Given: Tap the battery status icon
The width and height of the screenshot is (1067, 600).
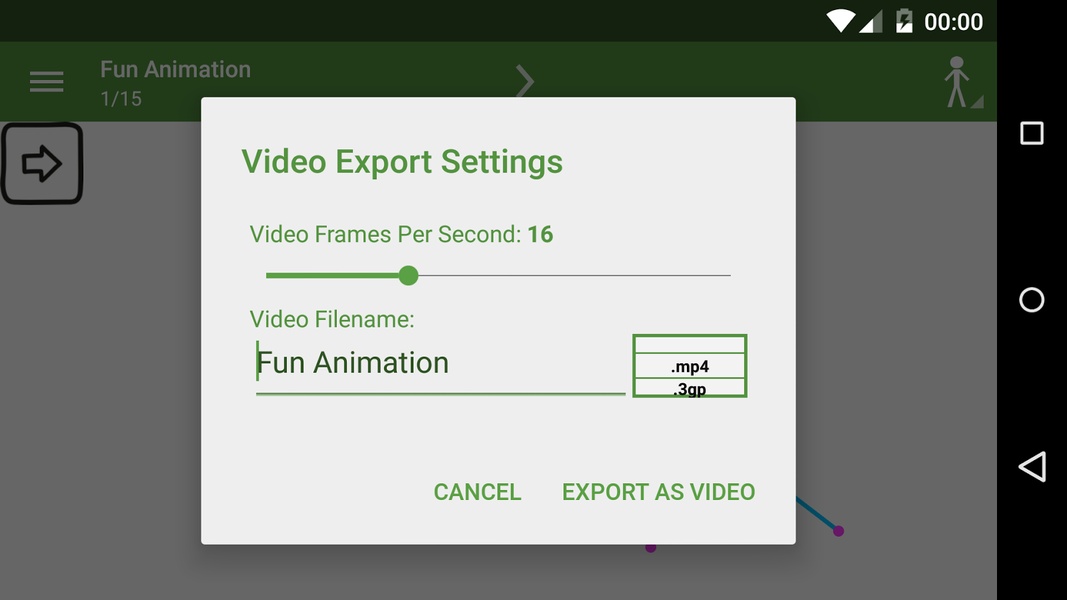Looking at the screenshot, I should [x=904, y=21].
